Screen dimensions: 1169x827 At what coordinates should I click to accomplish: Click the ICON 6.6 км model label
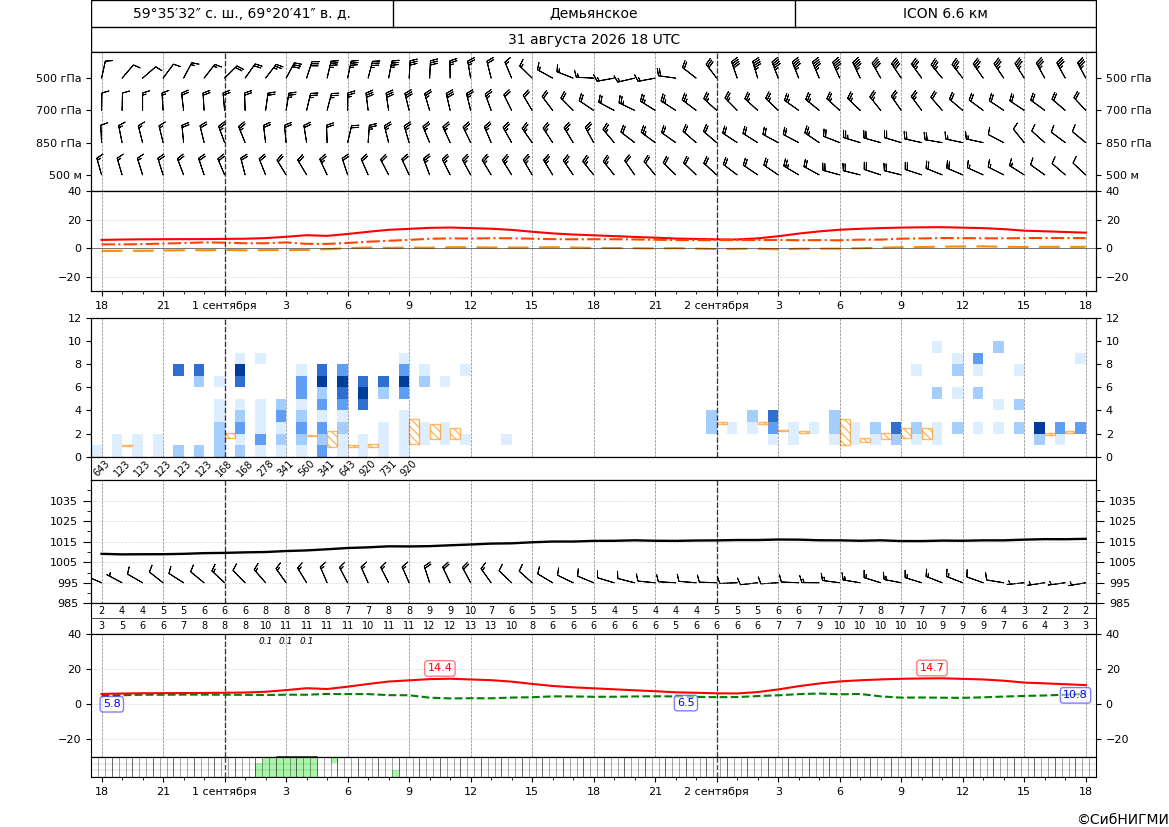coord(945,13)
